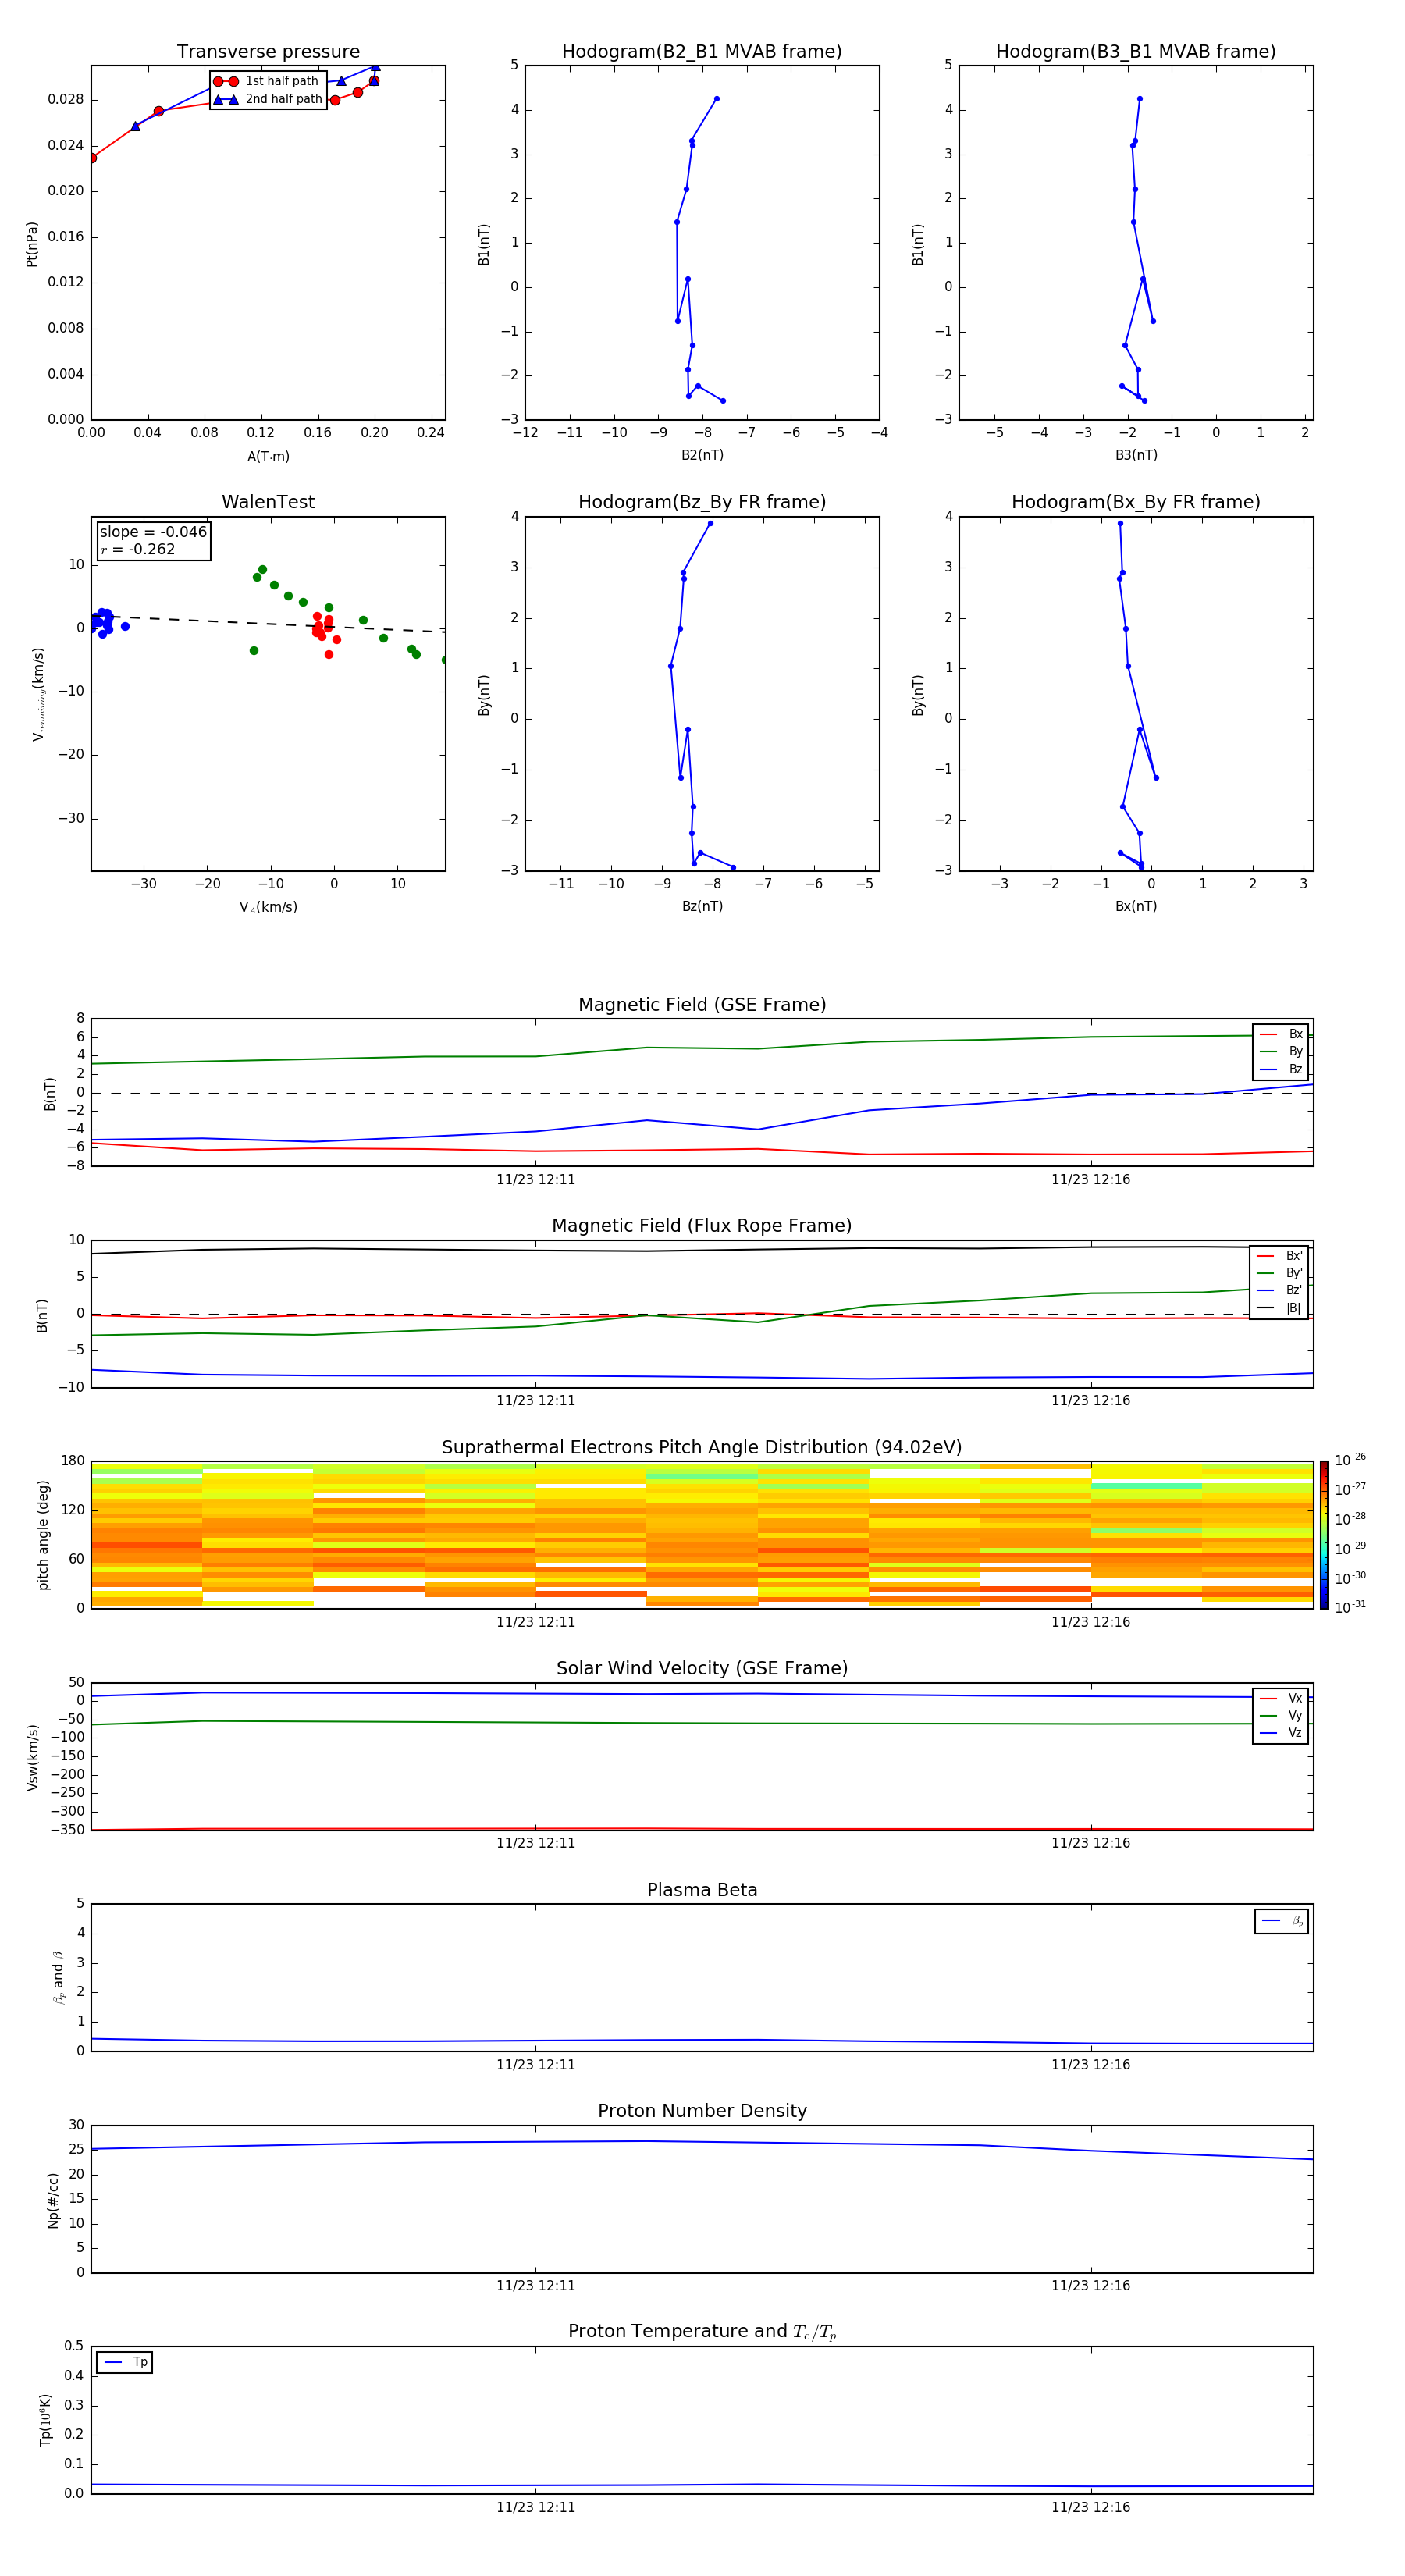This screenshot has height=2576, width=1405.
Task: Click '1st half path' legend entry
Action: click(x=267, y=81)
